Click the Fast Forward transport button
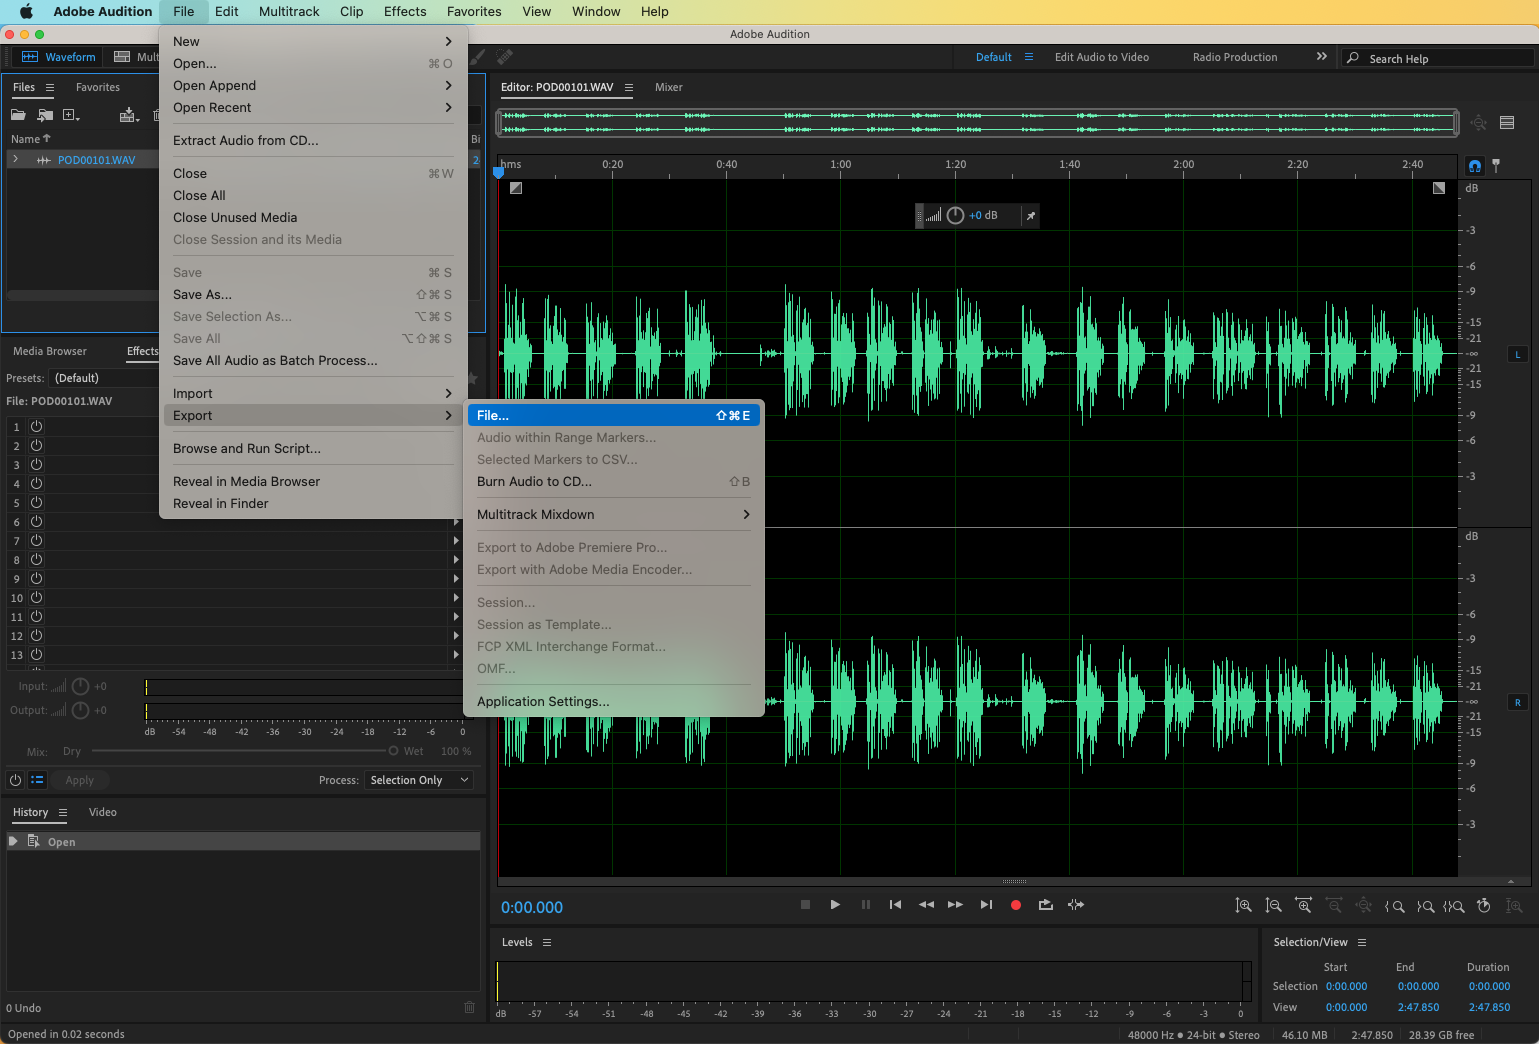The height and width of the screenshot is (1044, 1539). (x=956, y=905)
